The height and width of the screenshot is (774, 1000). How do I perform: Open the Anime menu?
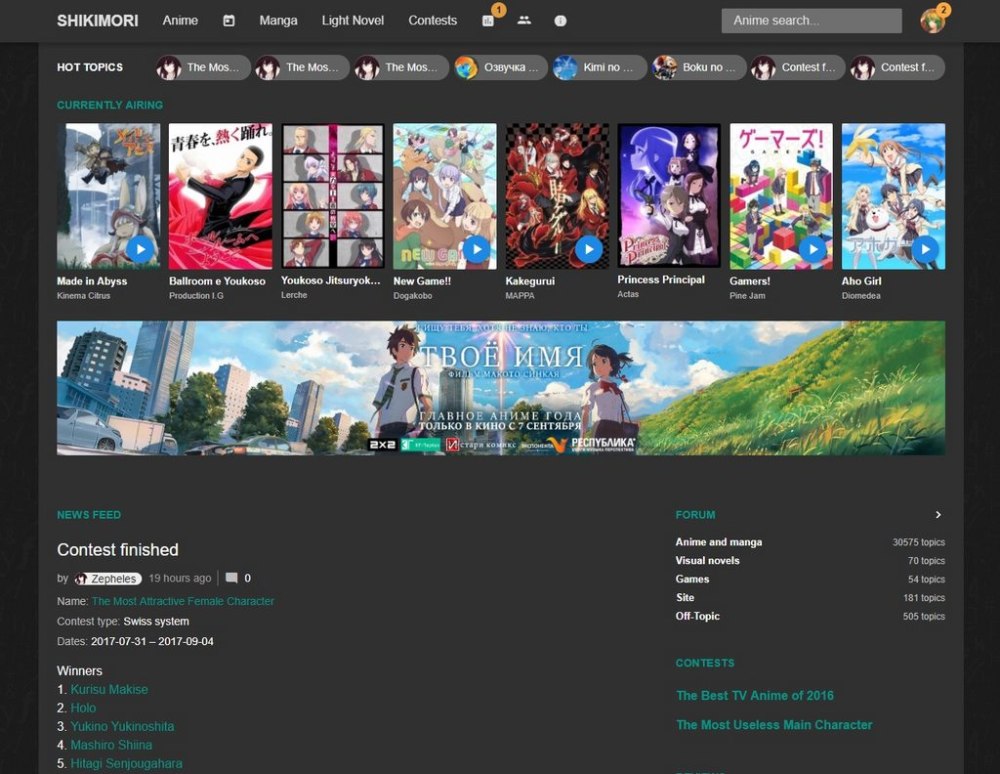click(180, 20)
